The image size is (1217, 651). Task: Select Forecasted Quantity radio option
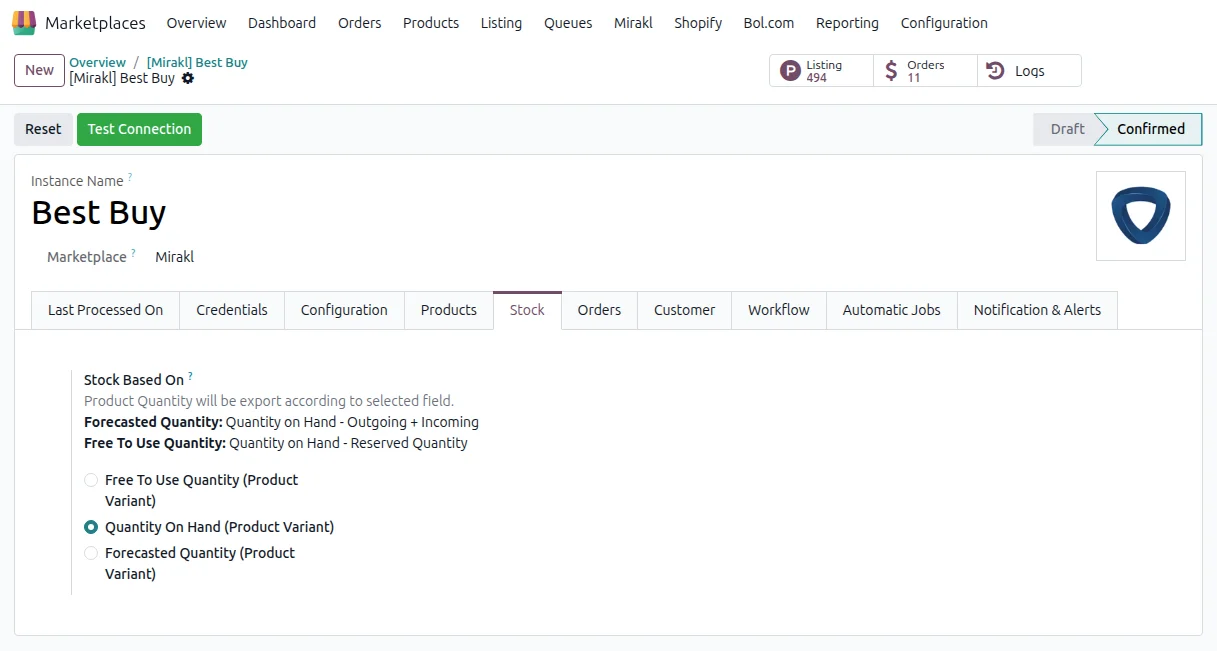pos(91,553)
